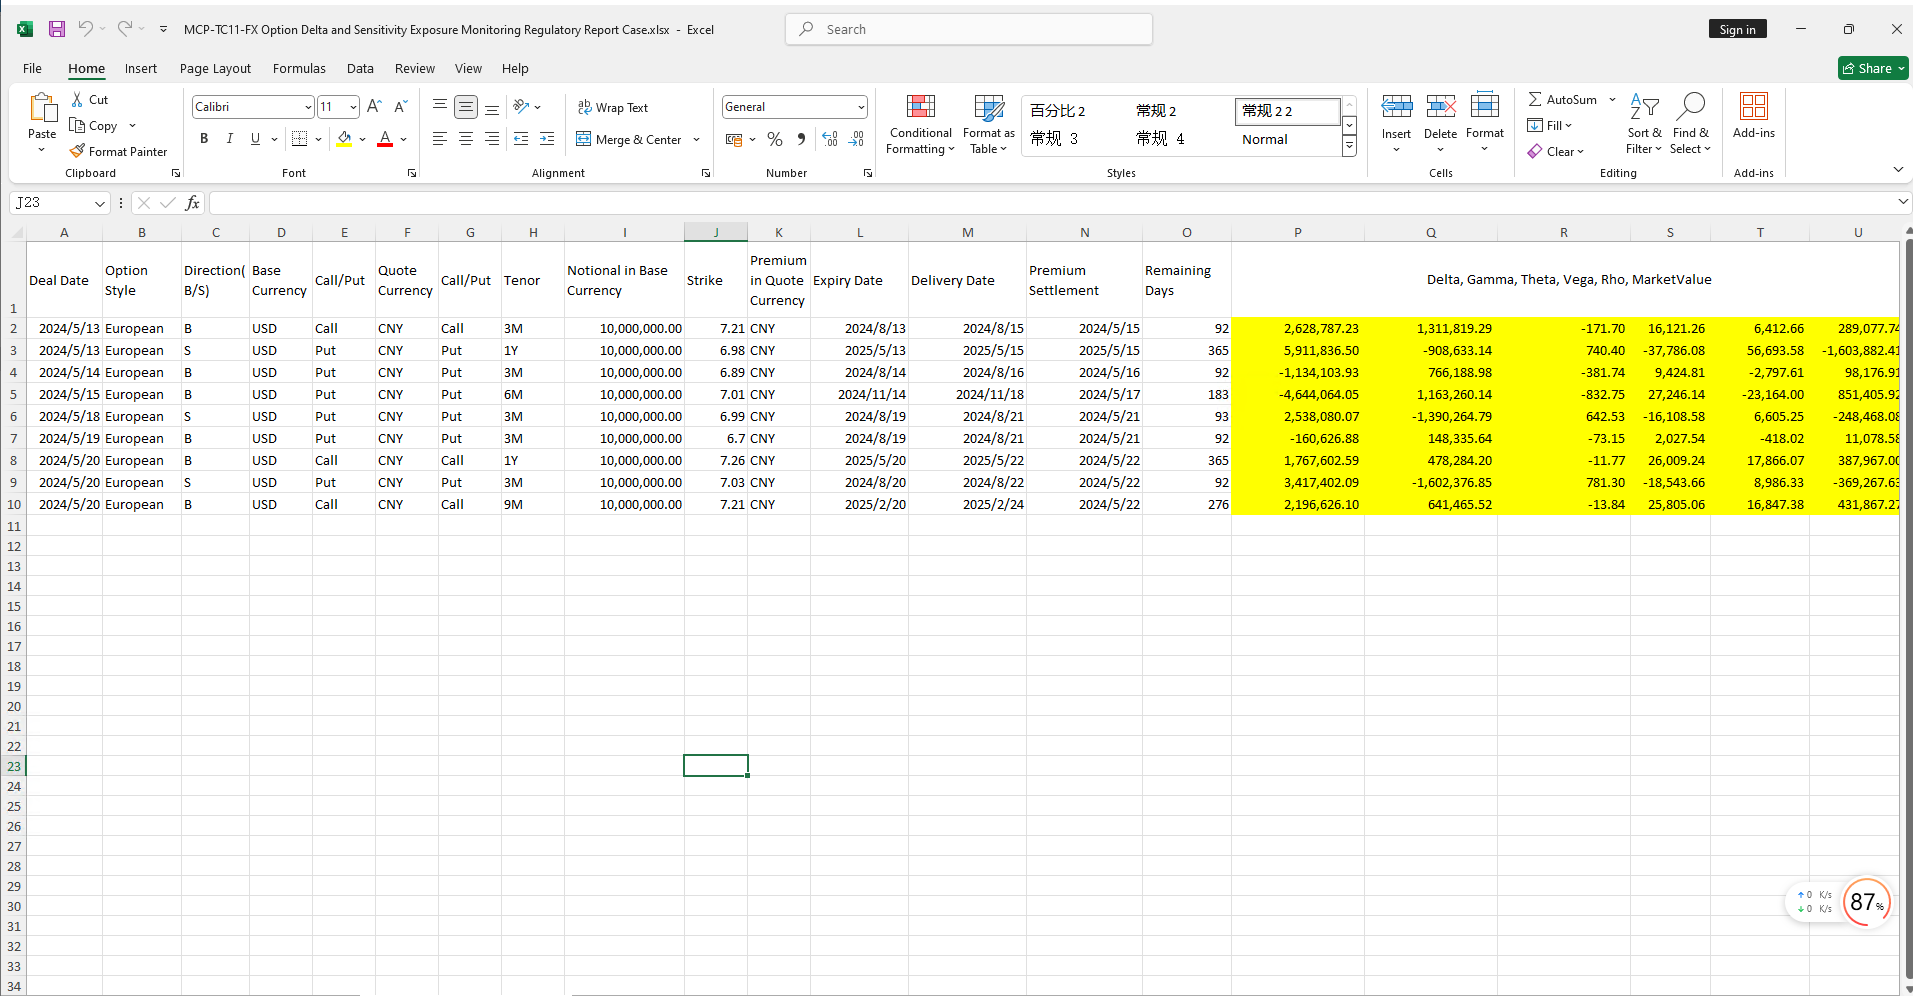1913x996 pixels.
Task: Expand Merge & Center dropdown arrow
Action: [x=697, y=139]
